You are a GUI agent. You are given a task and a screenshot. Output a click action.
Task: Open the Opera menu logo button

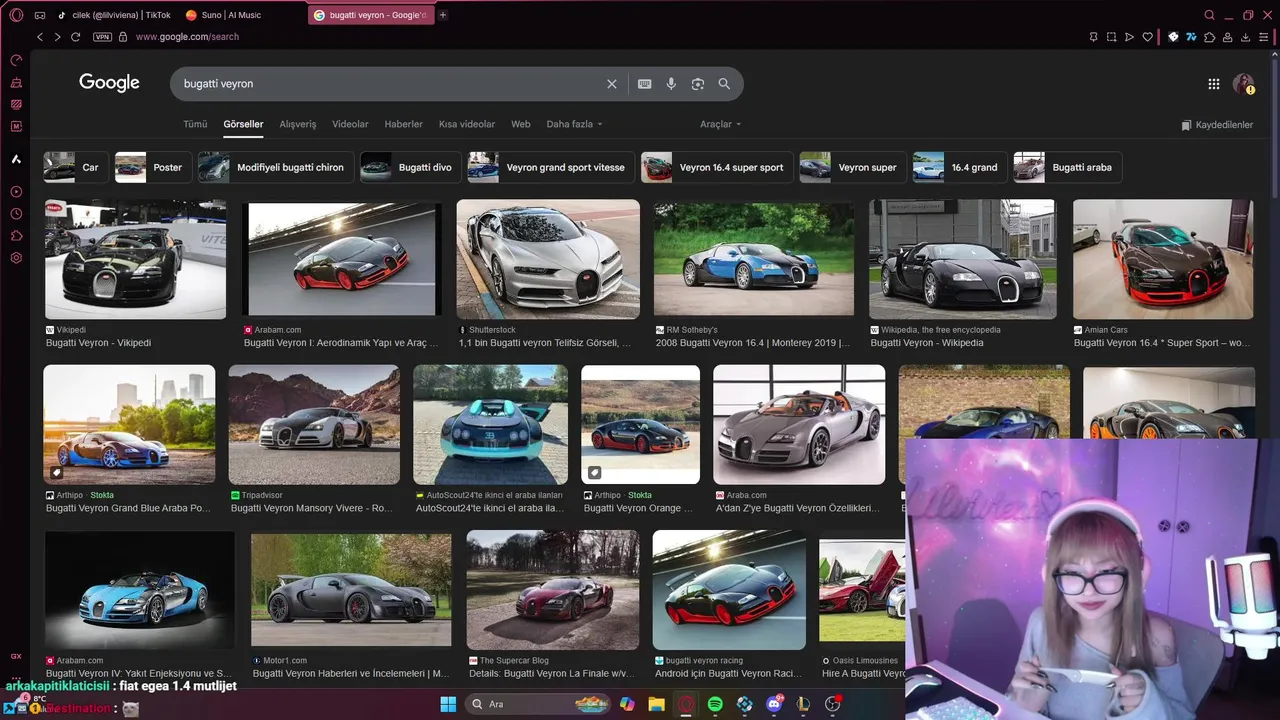(x=16, y=15)
